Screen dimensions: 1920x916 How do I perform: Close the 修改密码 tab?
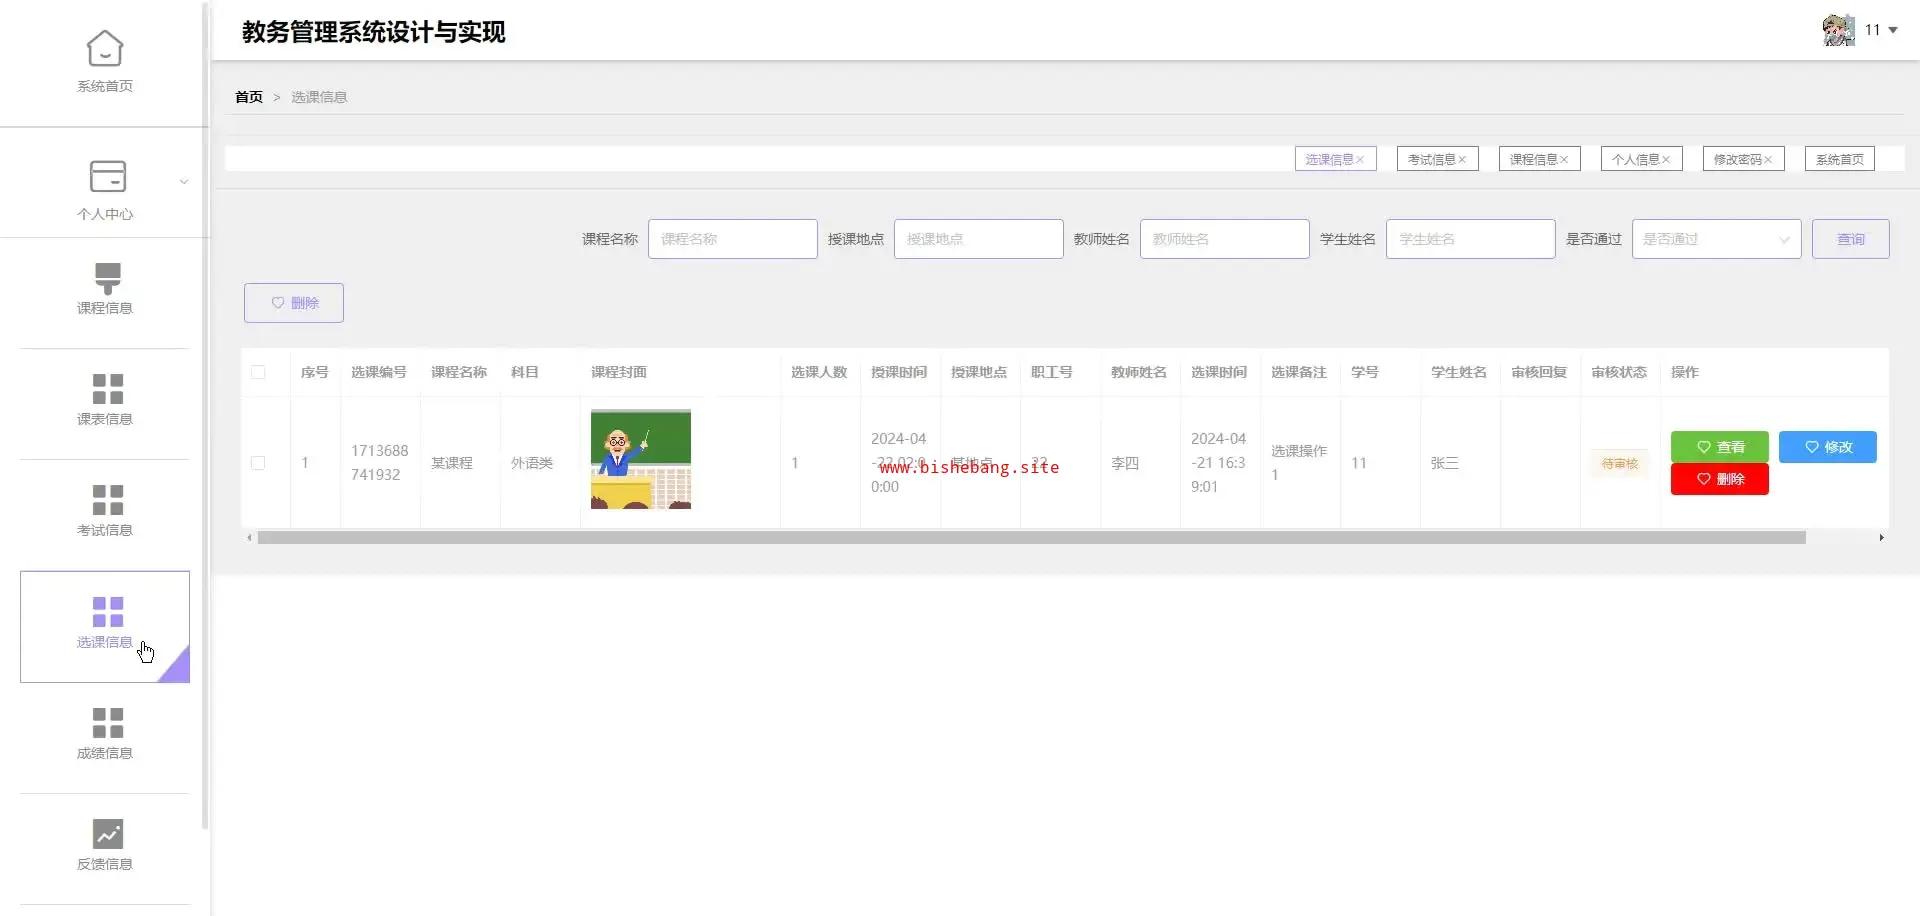pyautogui.click(x=1768, y=160)
